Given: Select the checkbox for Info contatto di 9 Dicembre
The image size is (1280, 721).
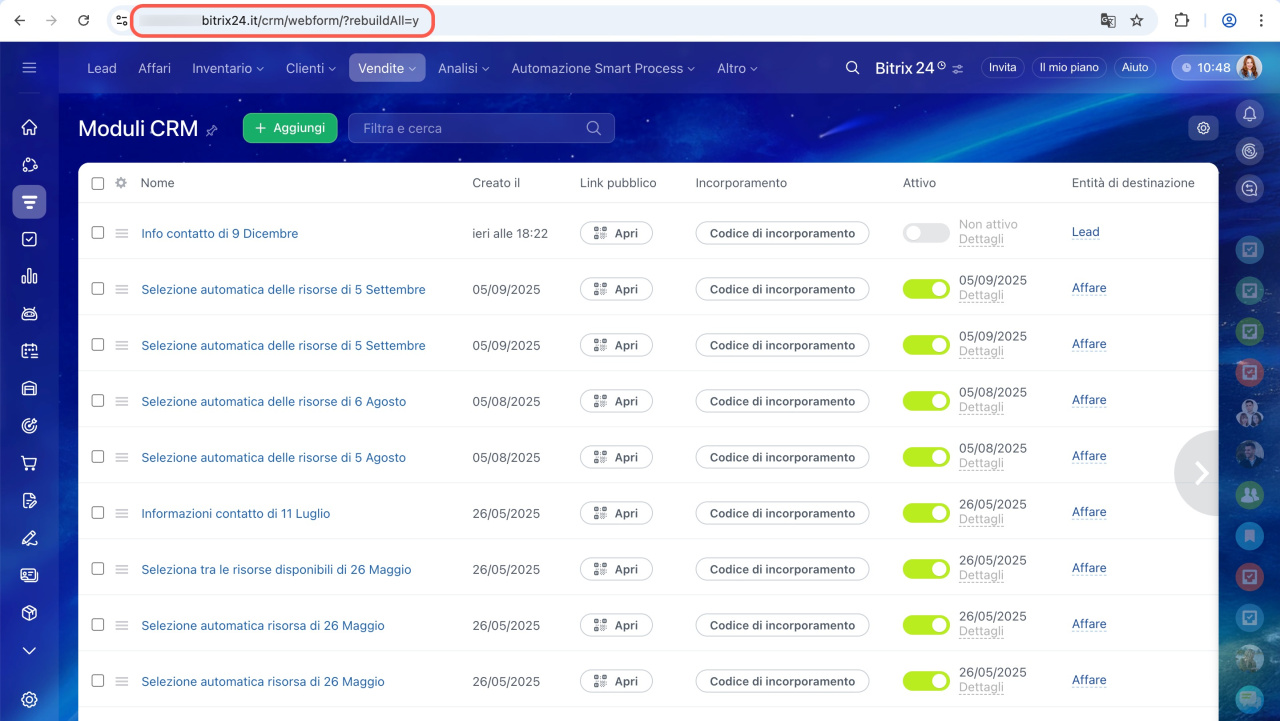Looking at the screenshot, I should (x=98, y=232).
